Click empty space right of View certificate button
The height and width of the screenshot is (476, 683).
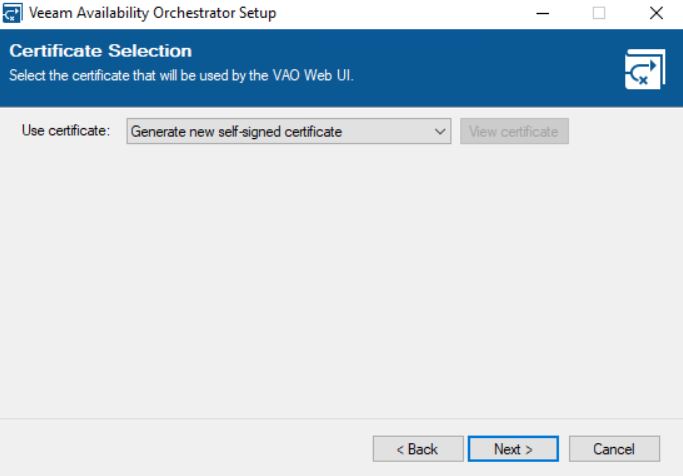tap(625, 131)
